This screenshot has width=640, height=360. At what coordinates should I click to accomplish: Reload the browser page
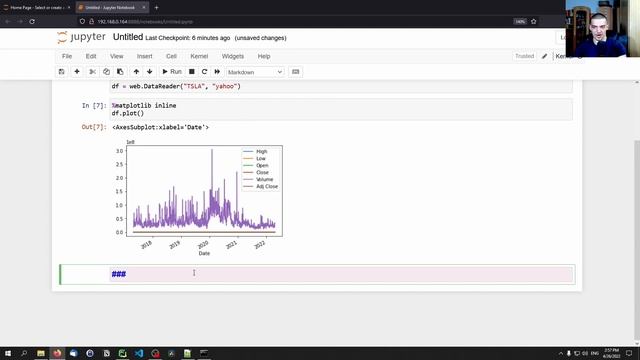pos(32,21)
